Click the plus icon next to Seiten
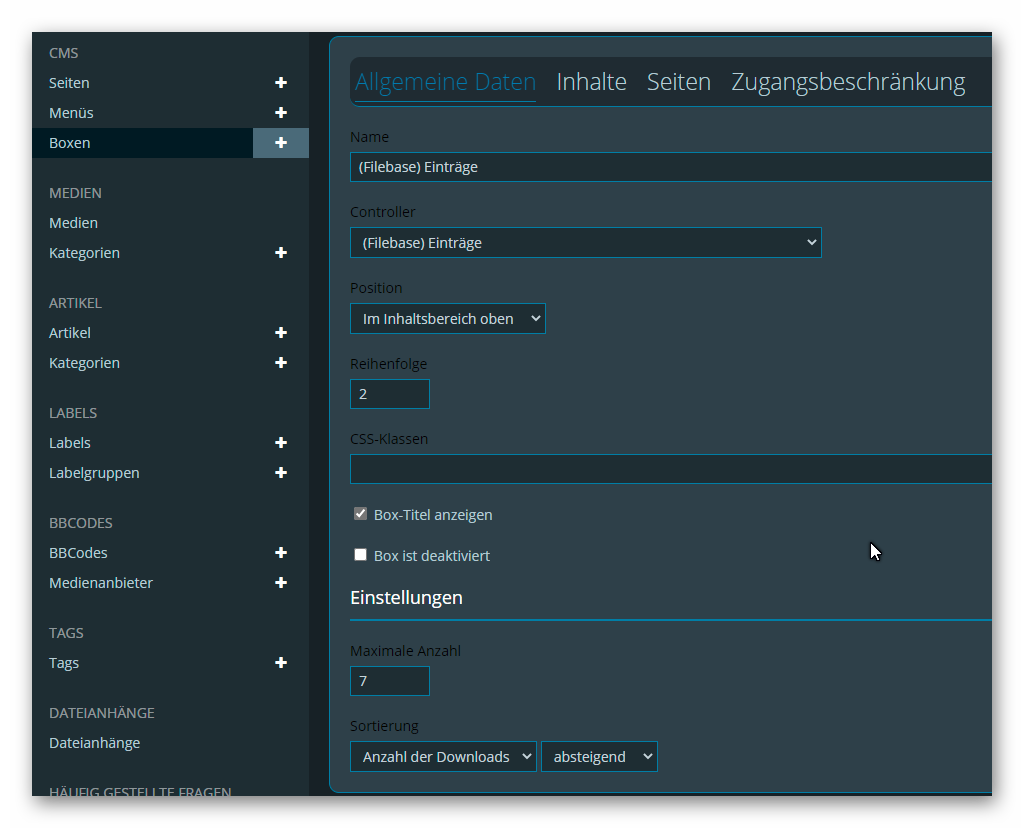 (x=281, y=83)
